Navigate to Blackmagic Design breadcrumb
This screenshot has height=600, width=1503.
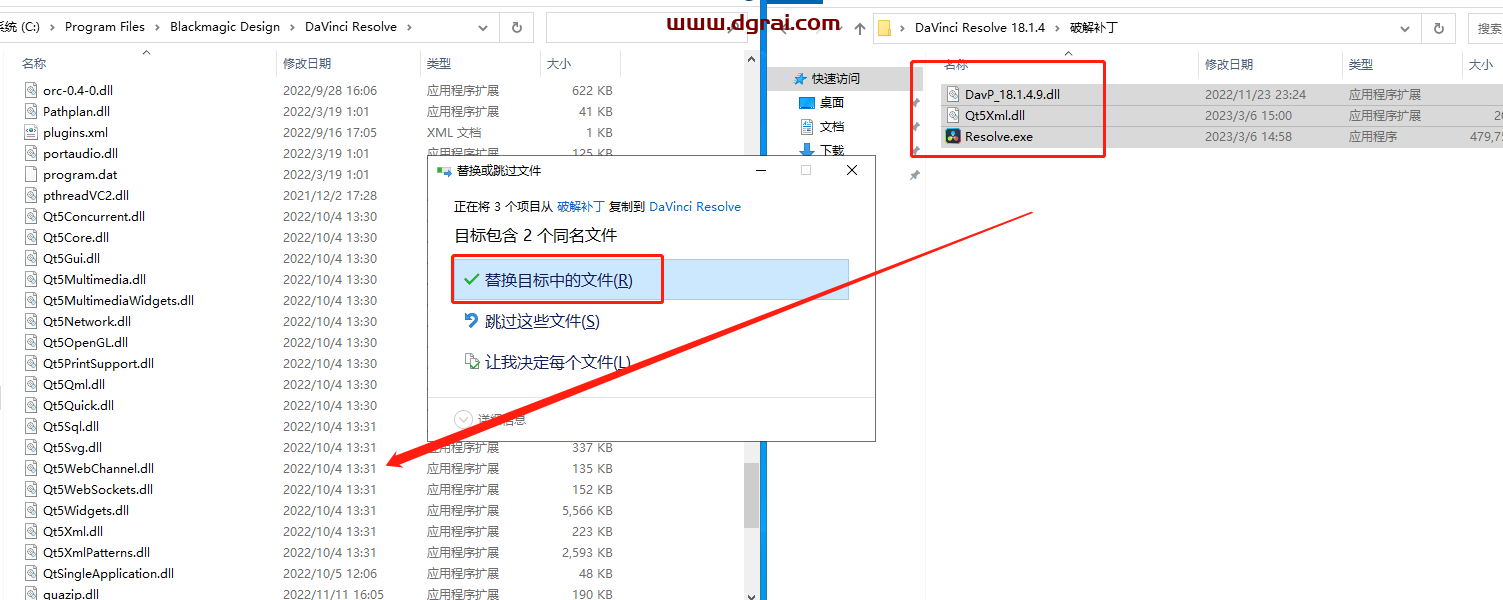coord(225,27)
